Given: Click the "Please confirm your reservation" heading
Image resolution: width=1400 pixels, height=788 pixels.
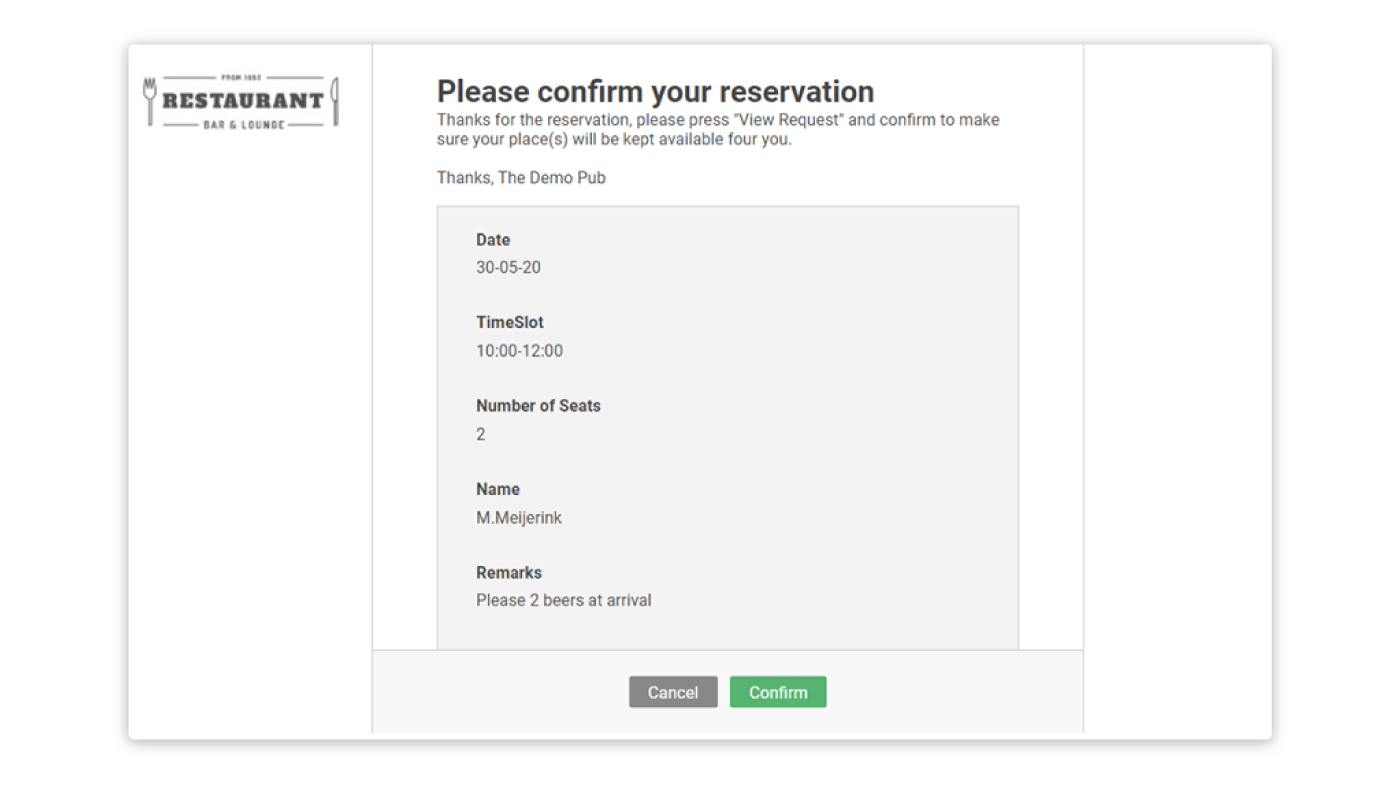Looking at the screenshot, I should pos(656,92).
